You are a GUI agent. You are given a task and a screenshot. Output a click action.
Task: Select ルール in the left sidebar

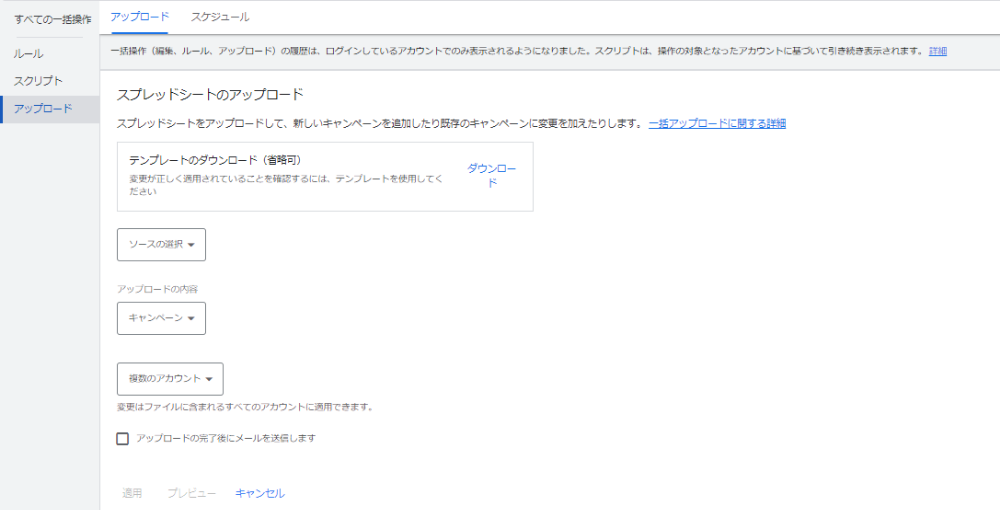(x=28, y=54)
